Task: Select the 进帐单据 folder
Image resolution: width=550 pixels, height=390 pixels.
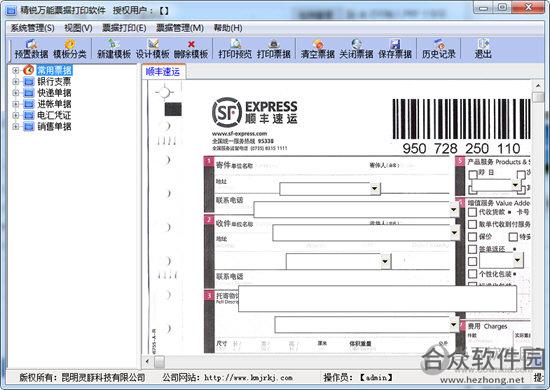Action: 54,104
